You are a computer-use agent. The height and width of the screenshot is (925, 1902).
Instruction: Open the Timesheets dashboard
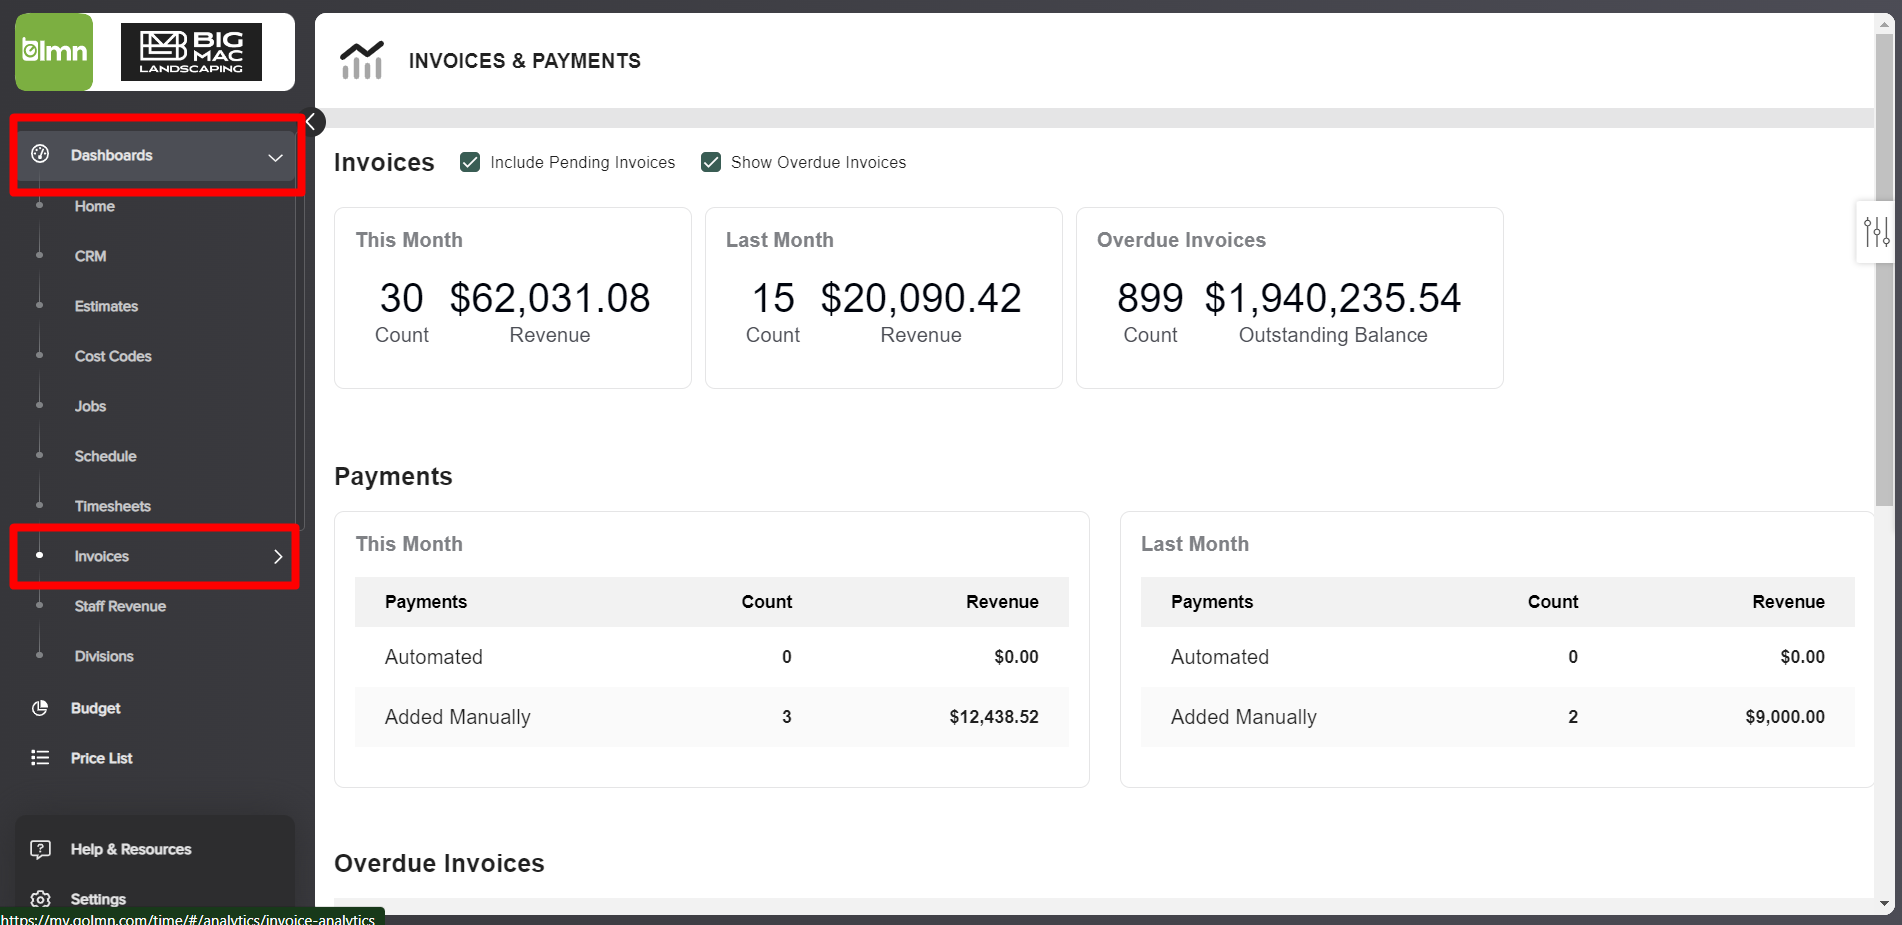pyautogui.click(x=113, y=506)
